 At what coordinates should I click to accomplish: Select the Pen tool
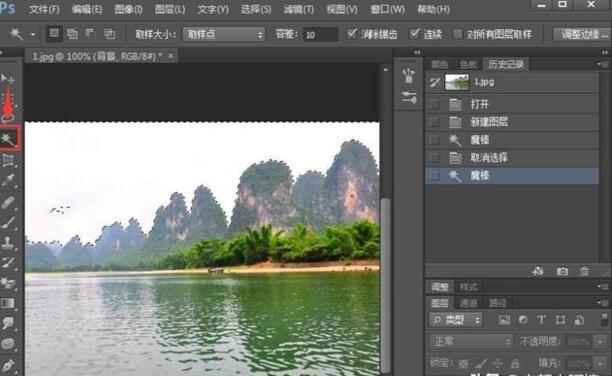pos(8,365)
